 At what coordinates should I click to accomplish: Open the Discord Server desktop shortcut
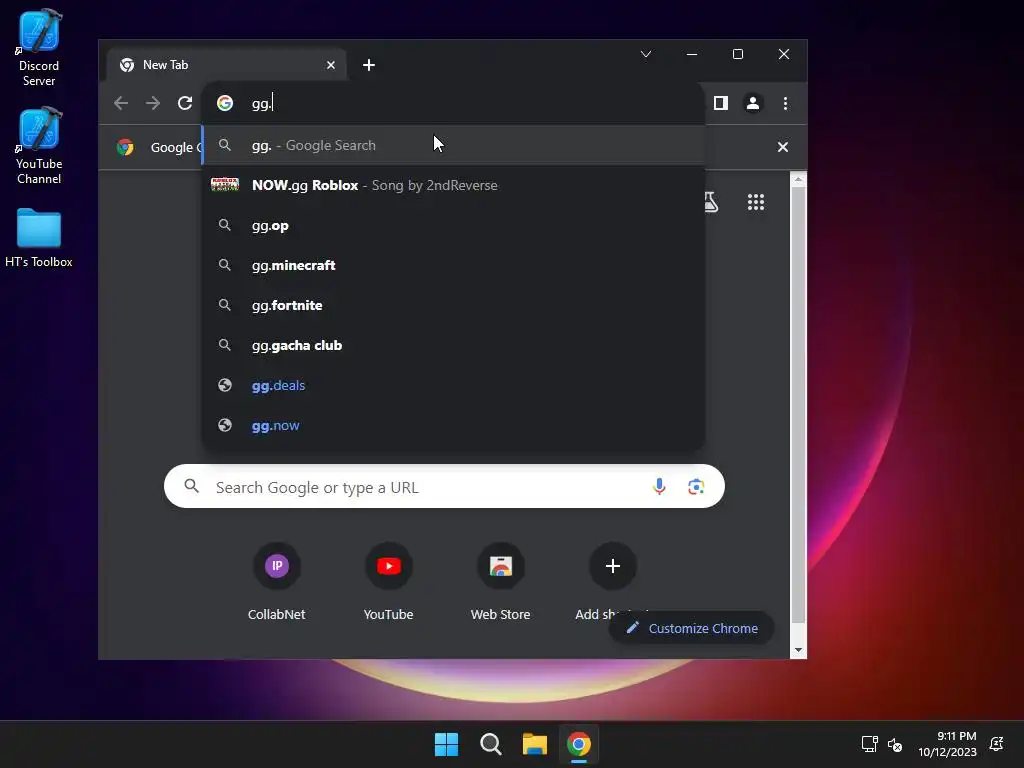tap(39, 48)
